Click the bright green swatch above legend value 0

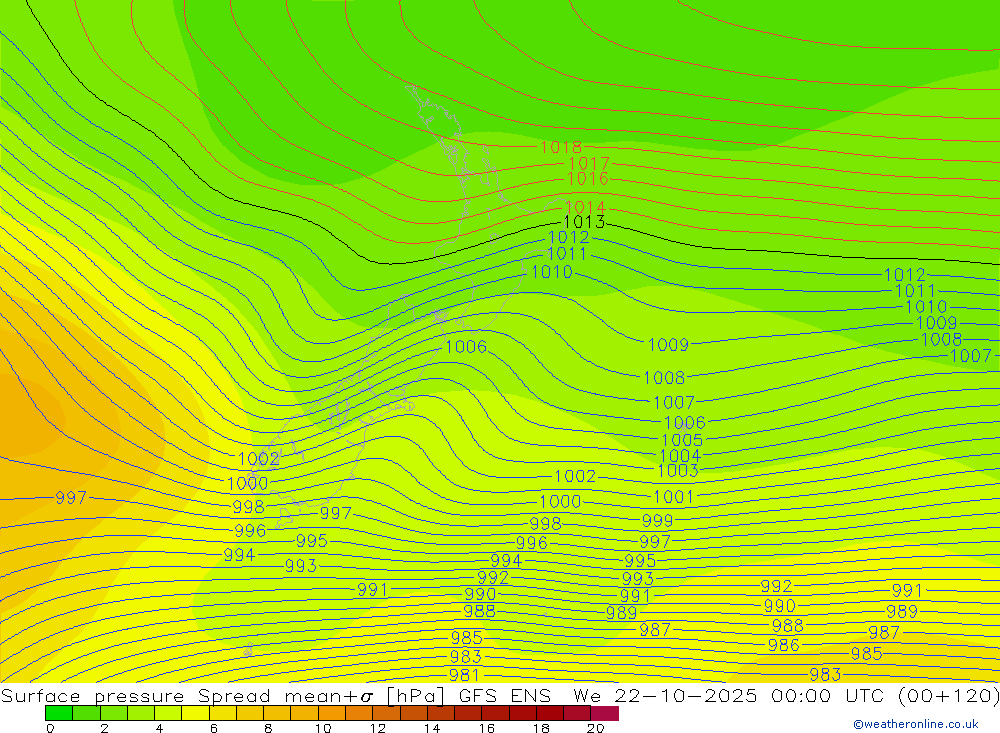click(x=59, y=713)
